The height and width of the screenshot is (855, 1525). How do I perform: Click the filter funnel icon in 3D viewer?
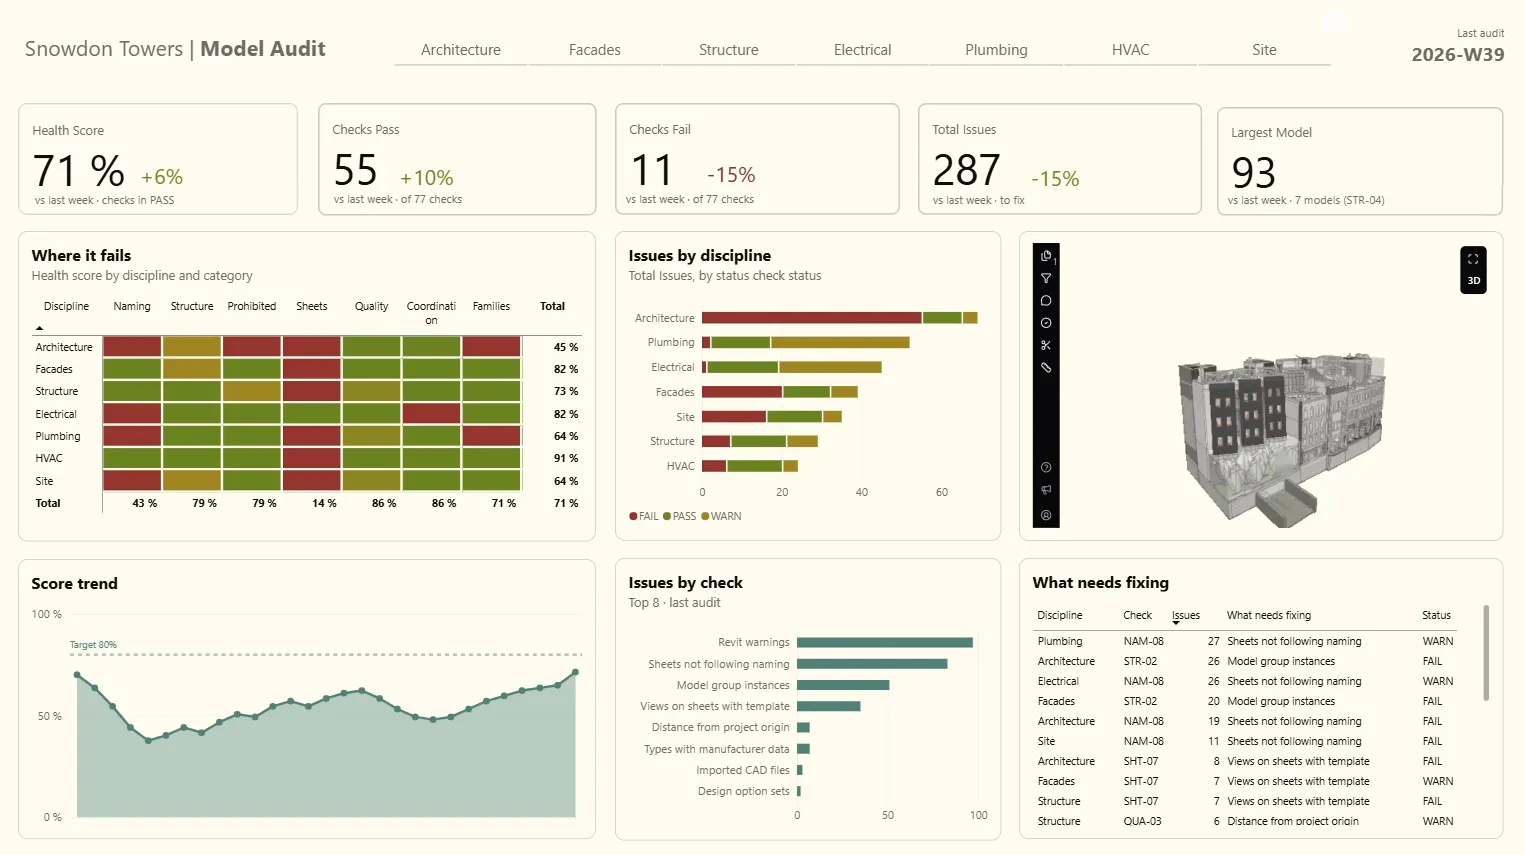click(x=1046, y=278)
